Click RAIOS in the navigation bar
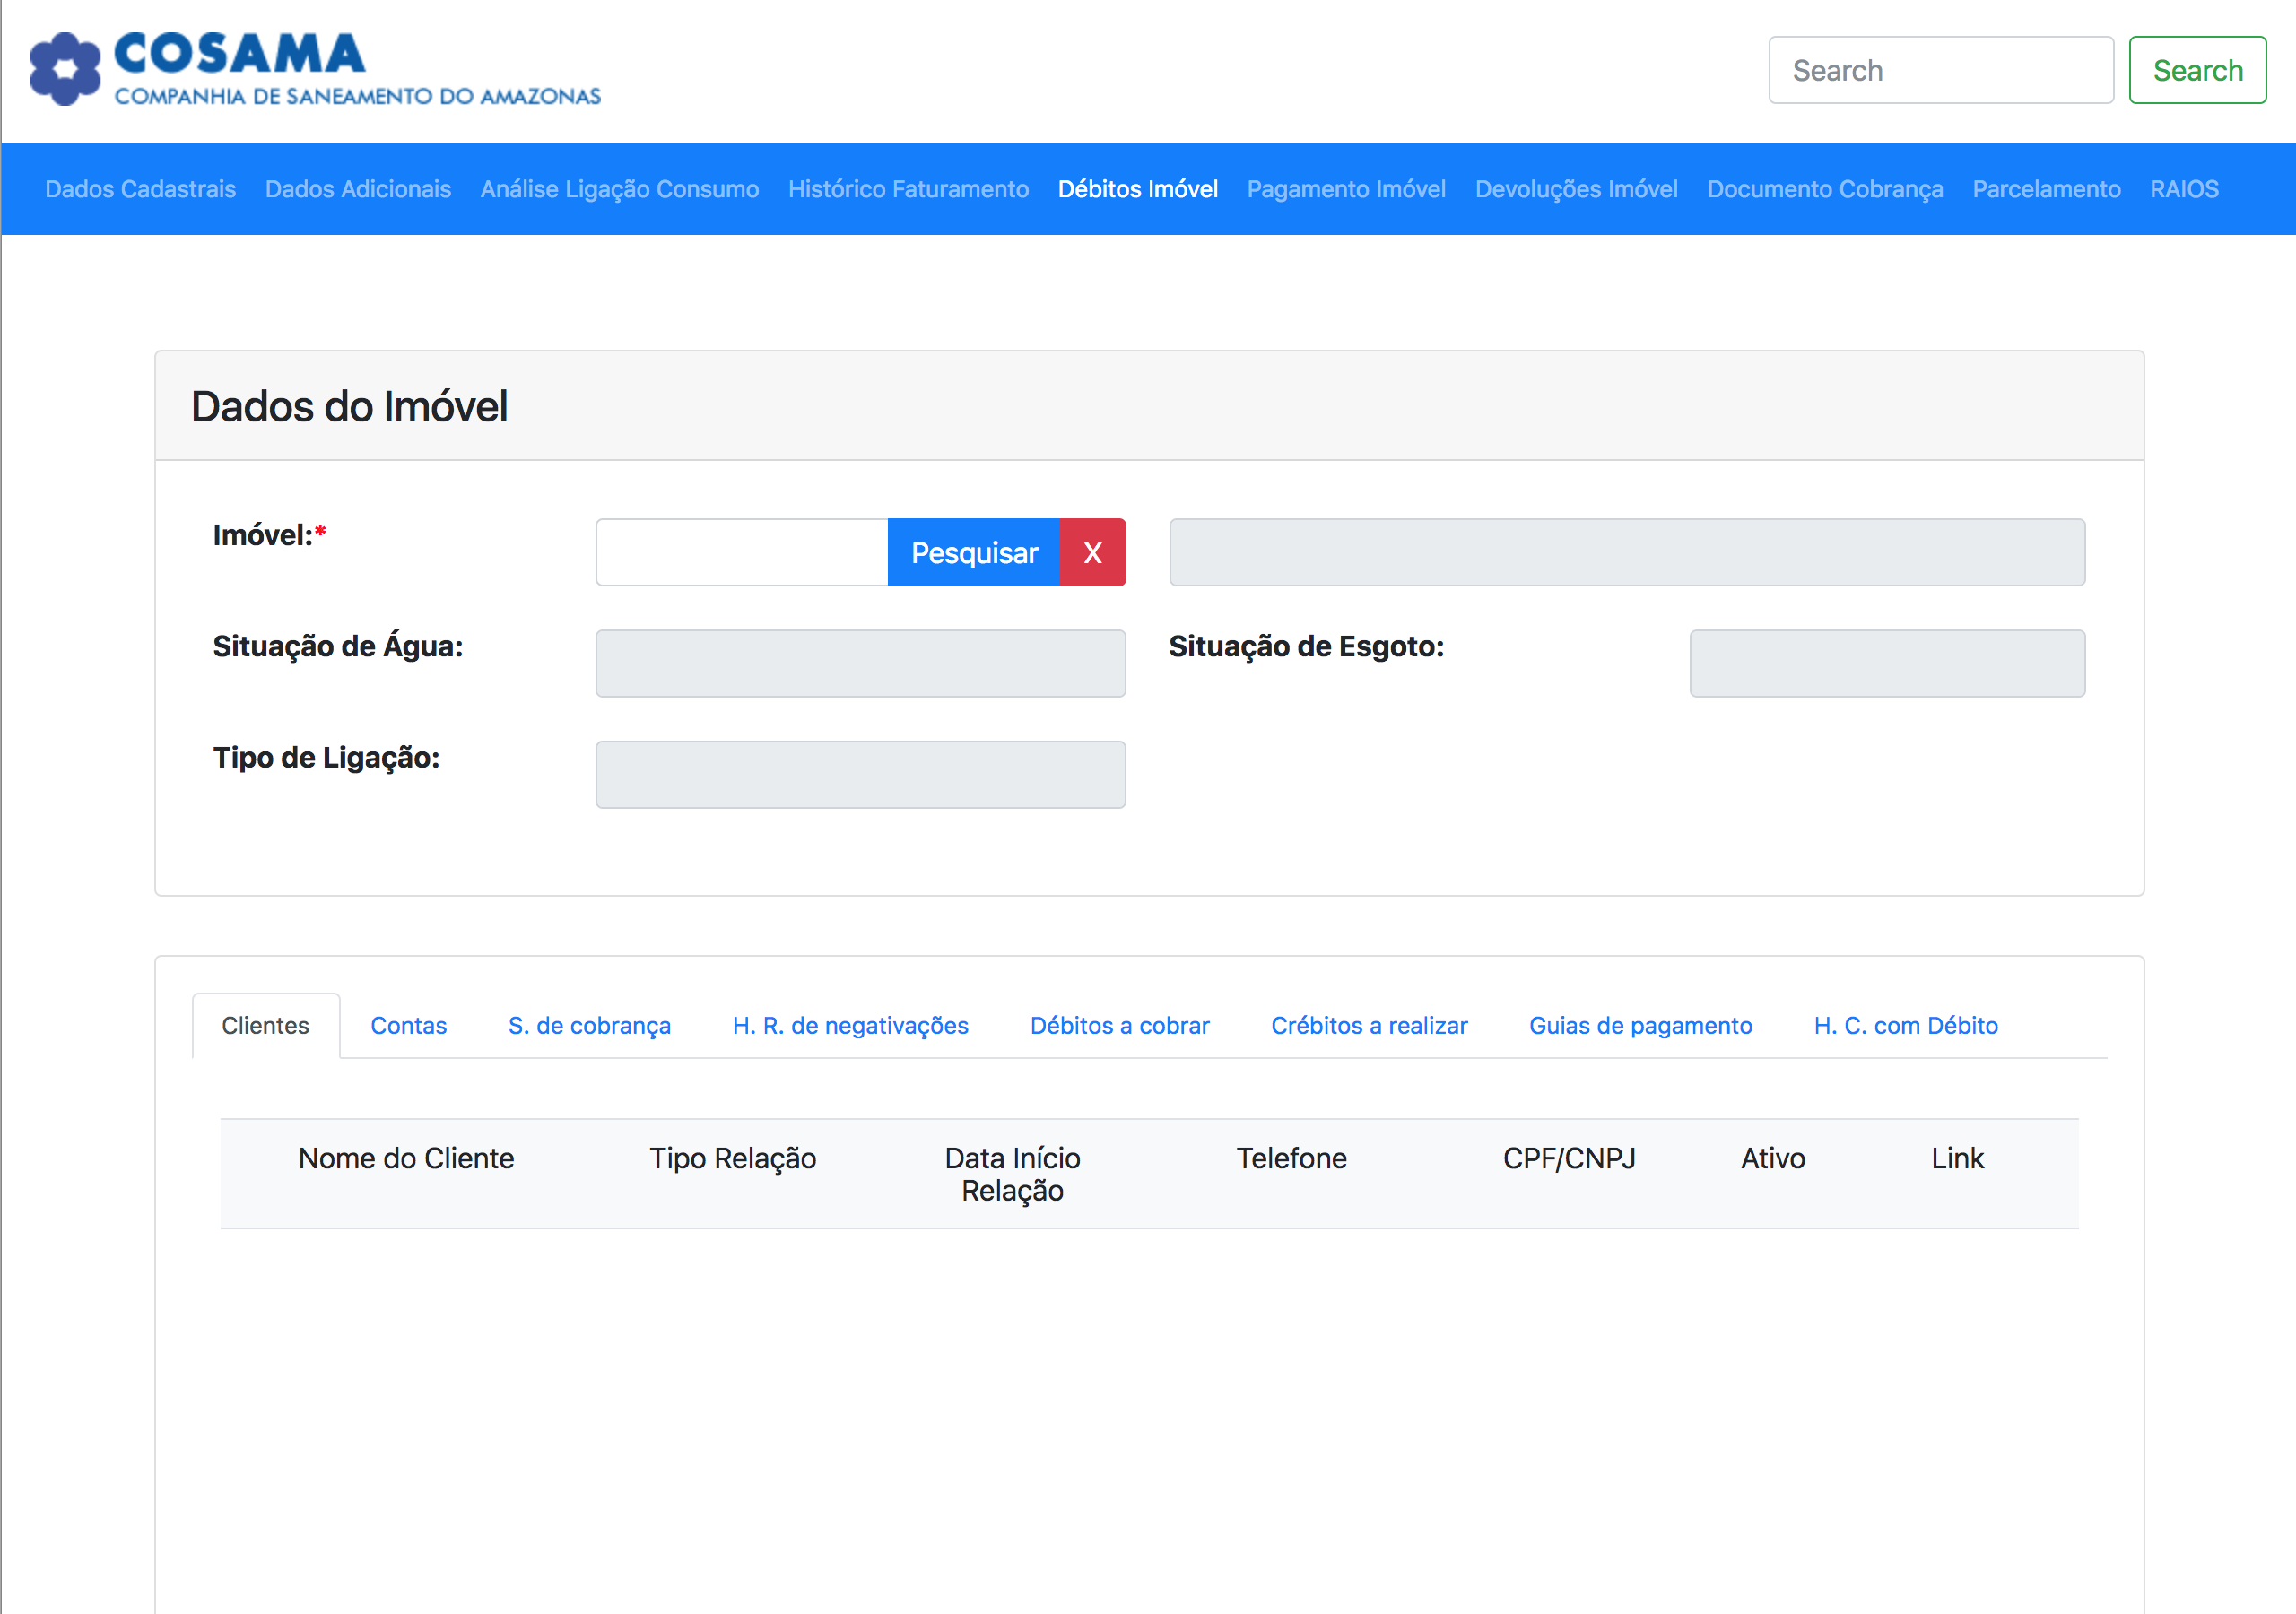2296x1614 pixels. coord(2183,189)
